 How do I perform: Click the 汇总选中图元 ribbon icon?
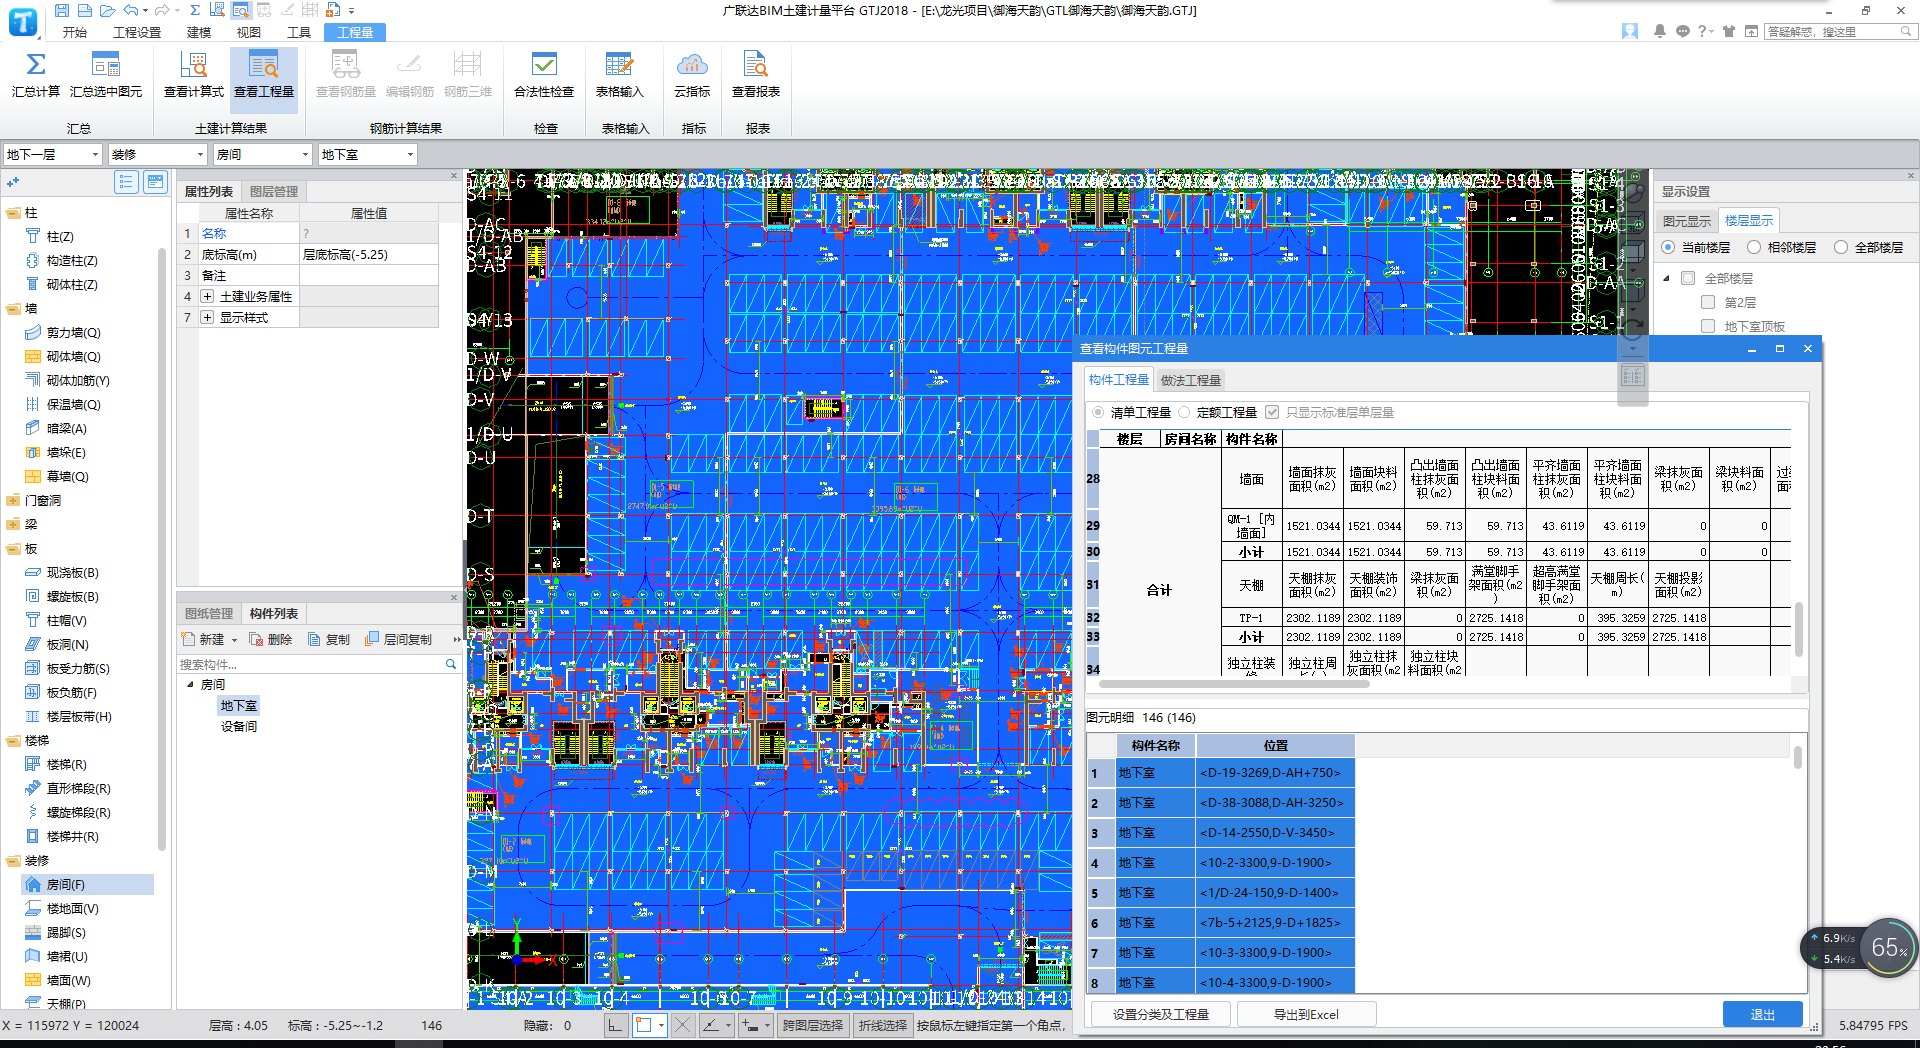pos(106,65)
